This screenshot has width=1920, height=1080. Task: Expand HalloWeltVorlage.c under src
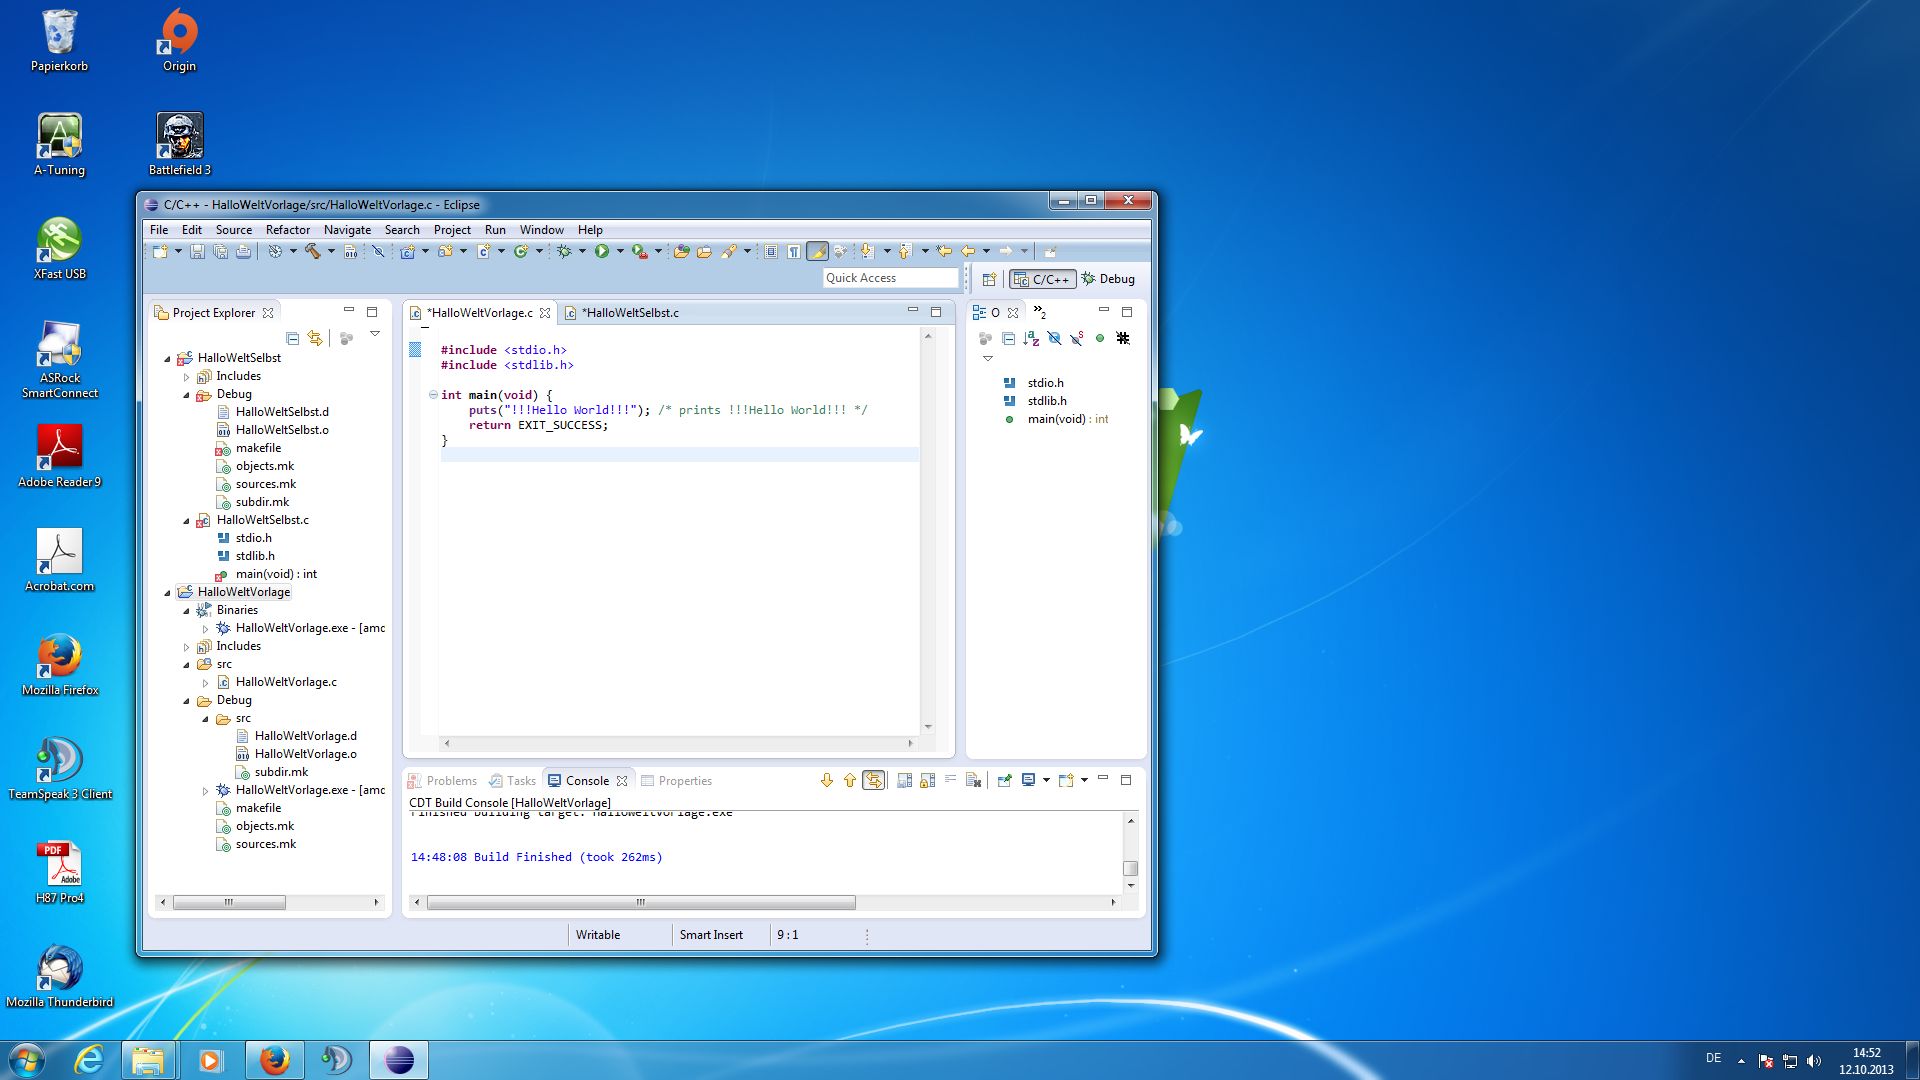point(205,683)
